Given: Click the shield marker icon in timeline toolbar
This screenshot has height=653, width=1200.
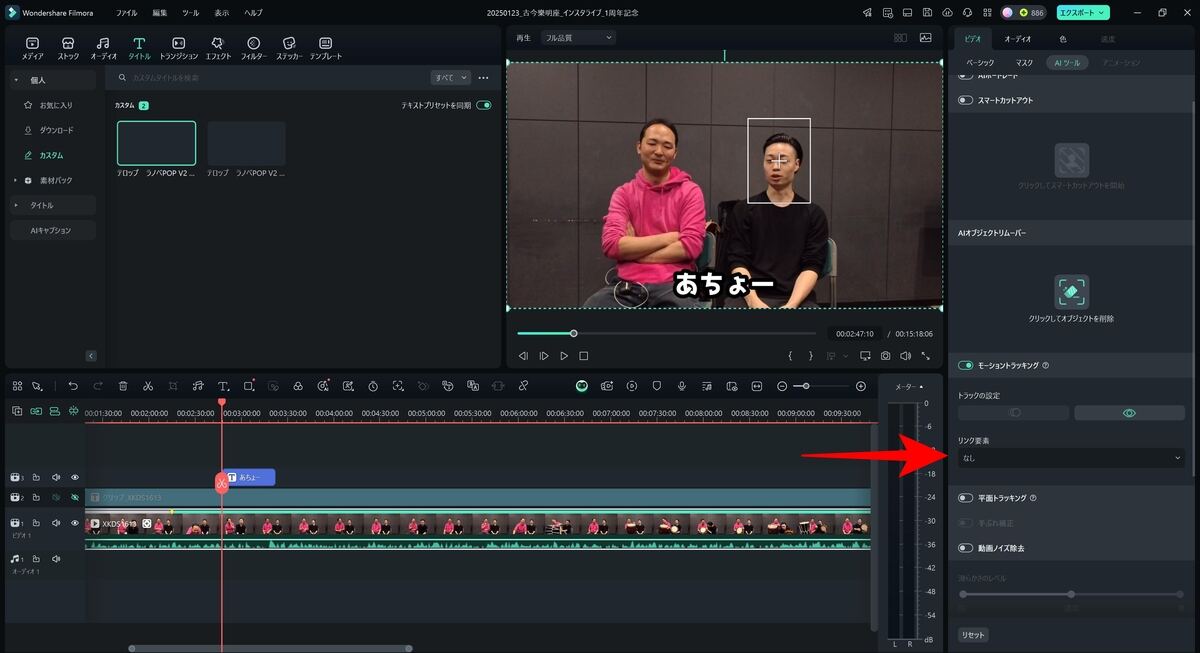Looking at the screenshot, I should coord(657,386).
